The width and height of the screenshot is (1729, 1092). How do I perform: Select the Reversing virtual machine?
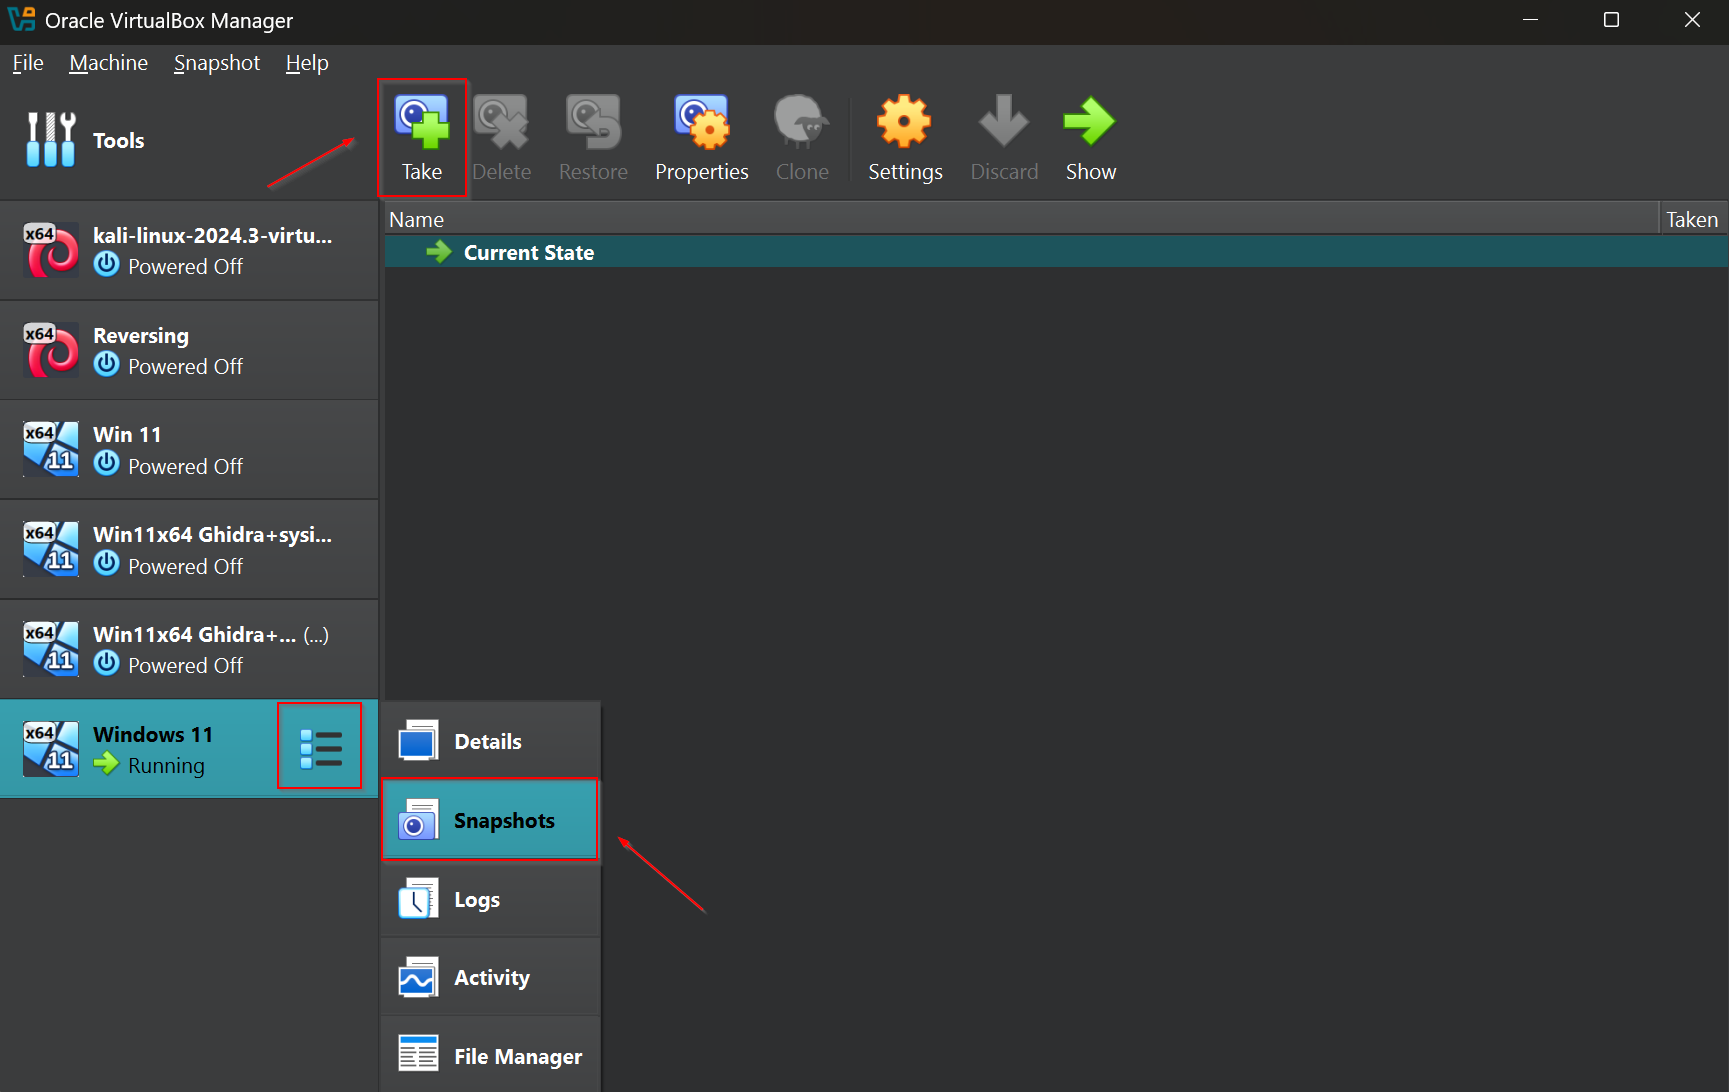189,350
